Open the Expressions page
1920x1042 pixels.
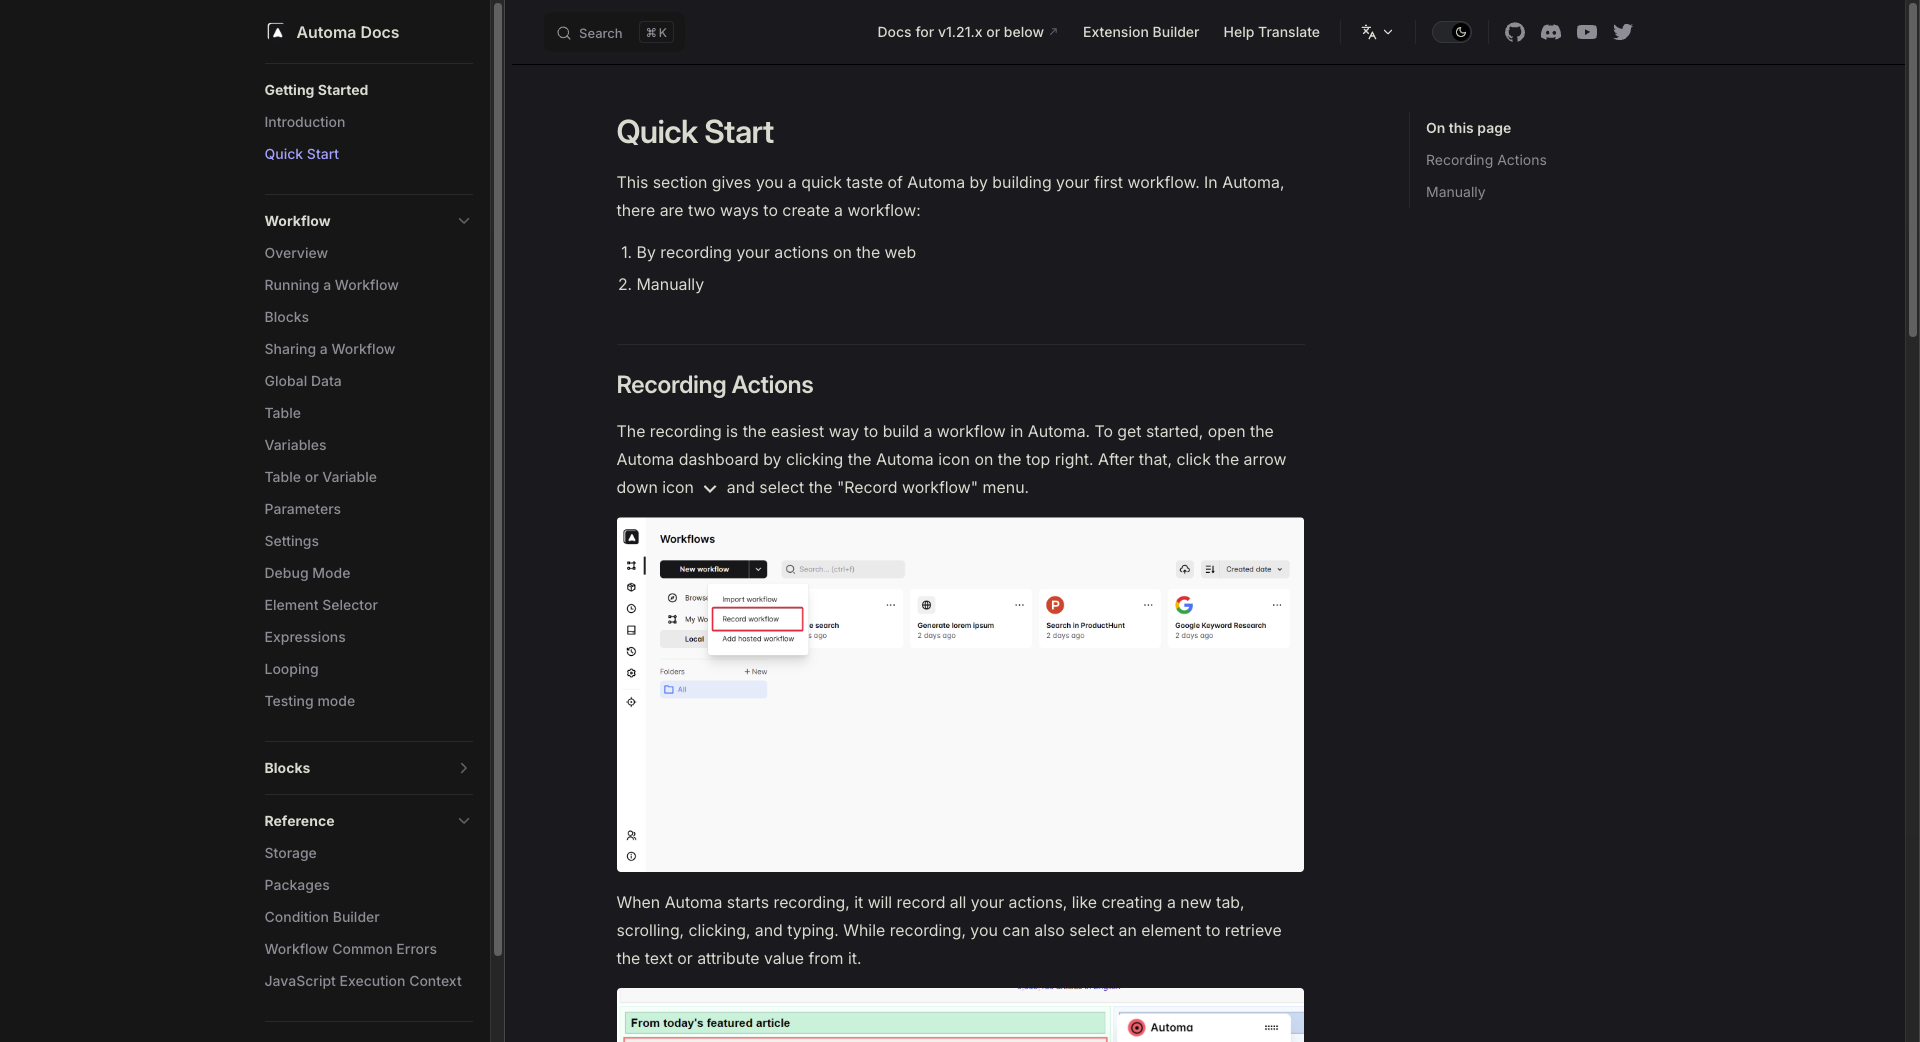pyautogui.click(x=305, y=637)
